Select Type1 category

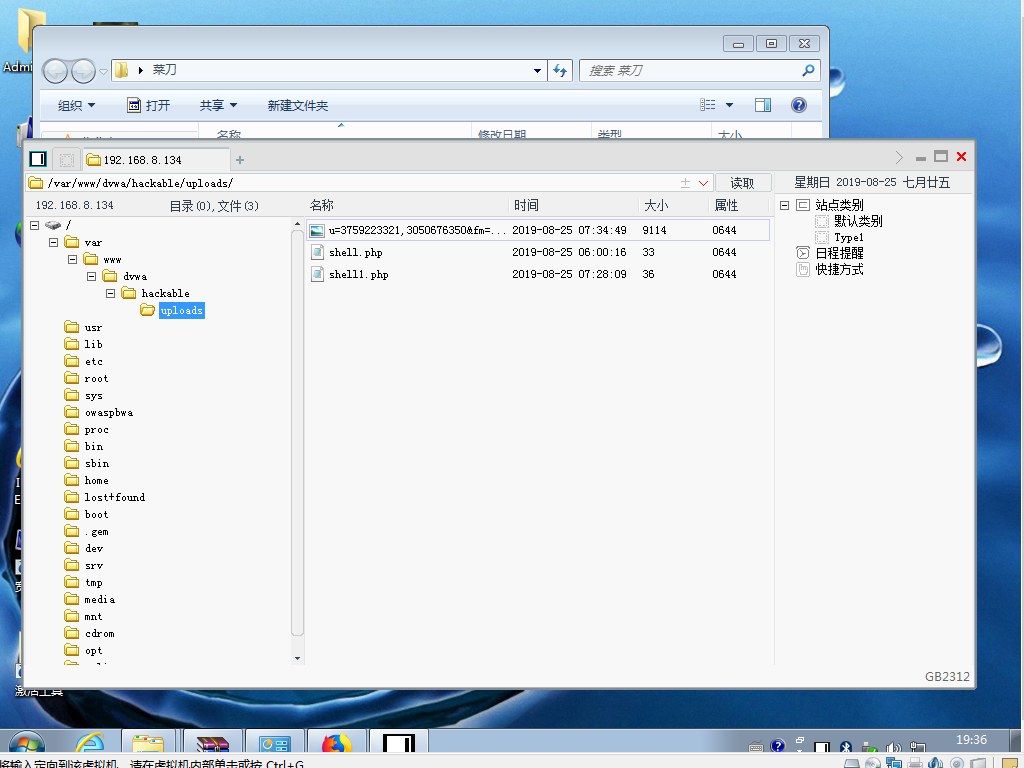click(848, 237)
